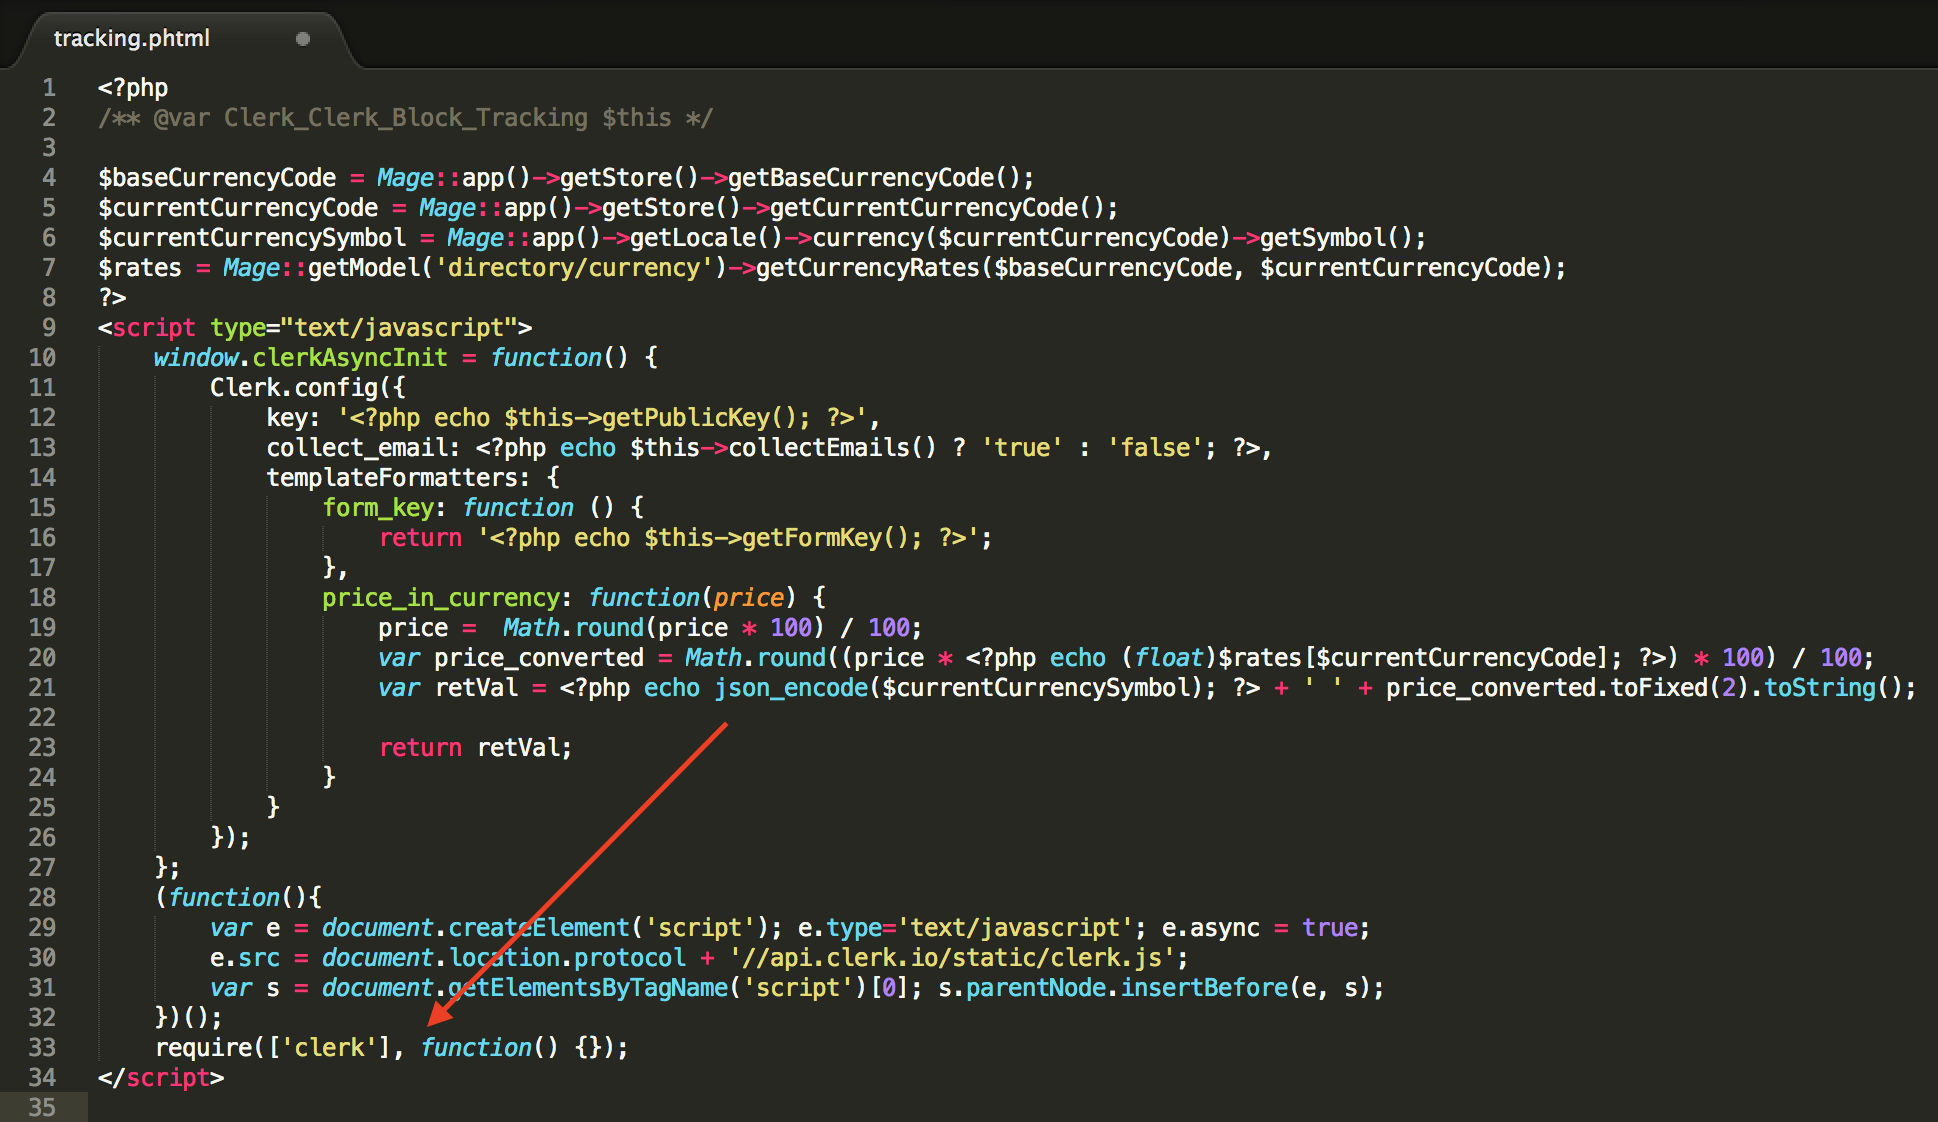Click line number 9 in the gutter

[49, 328]
